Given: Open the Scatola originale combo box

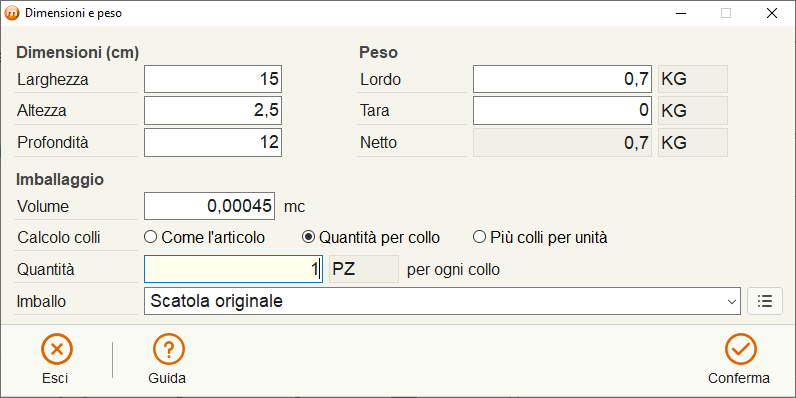Looking at the screenshot, I should 442,301.
